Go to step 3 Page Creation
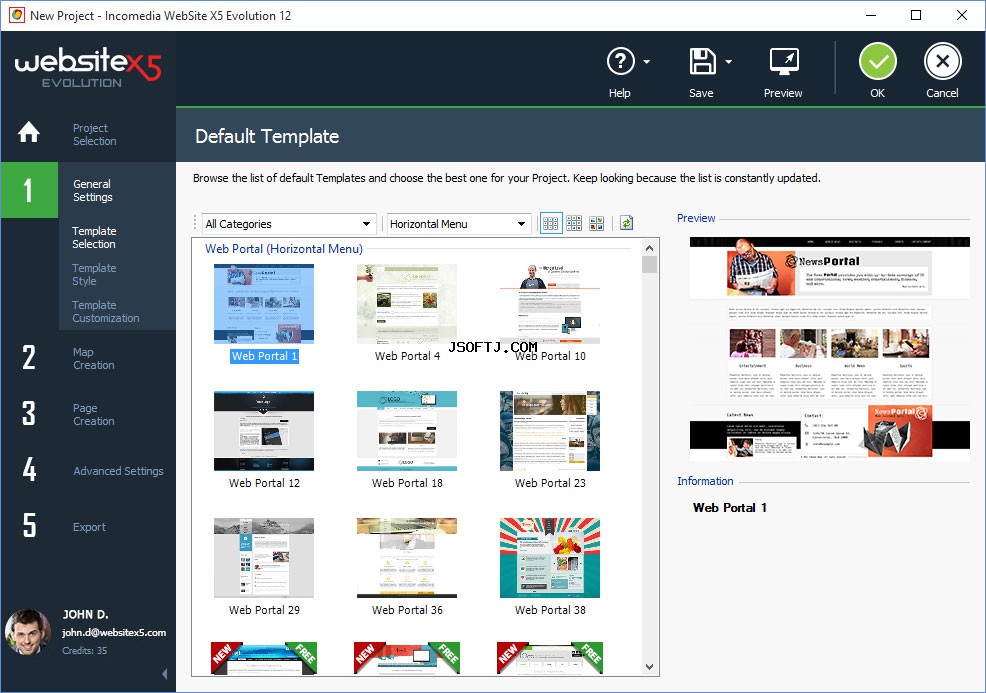Image resolution: width=986 pixels, height=693 pixels. 88,414
